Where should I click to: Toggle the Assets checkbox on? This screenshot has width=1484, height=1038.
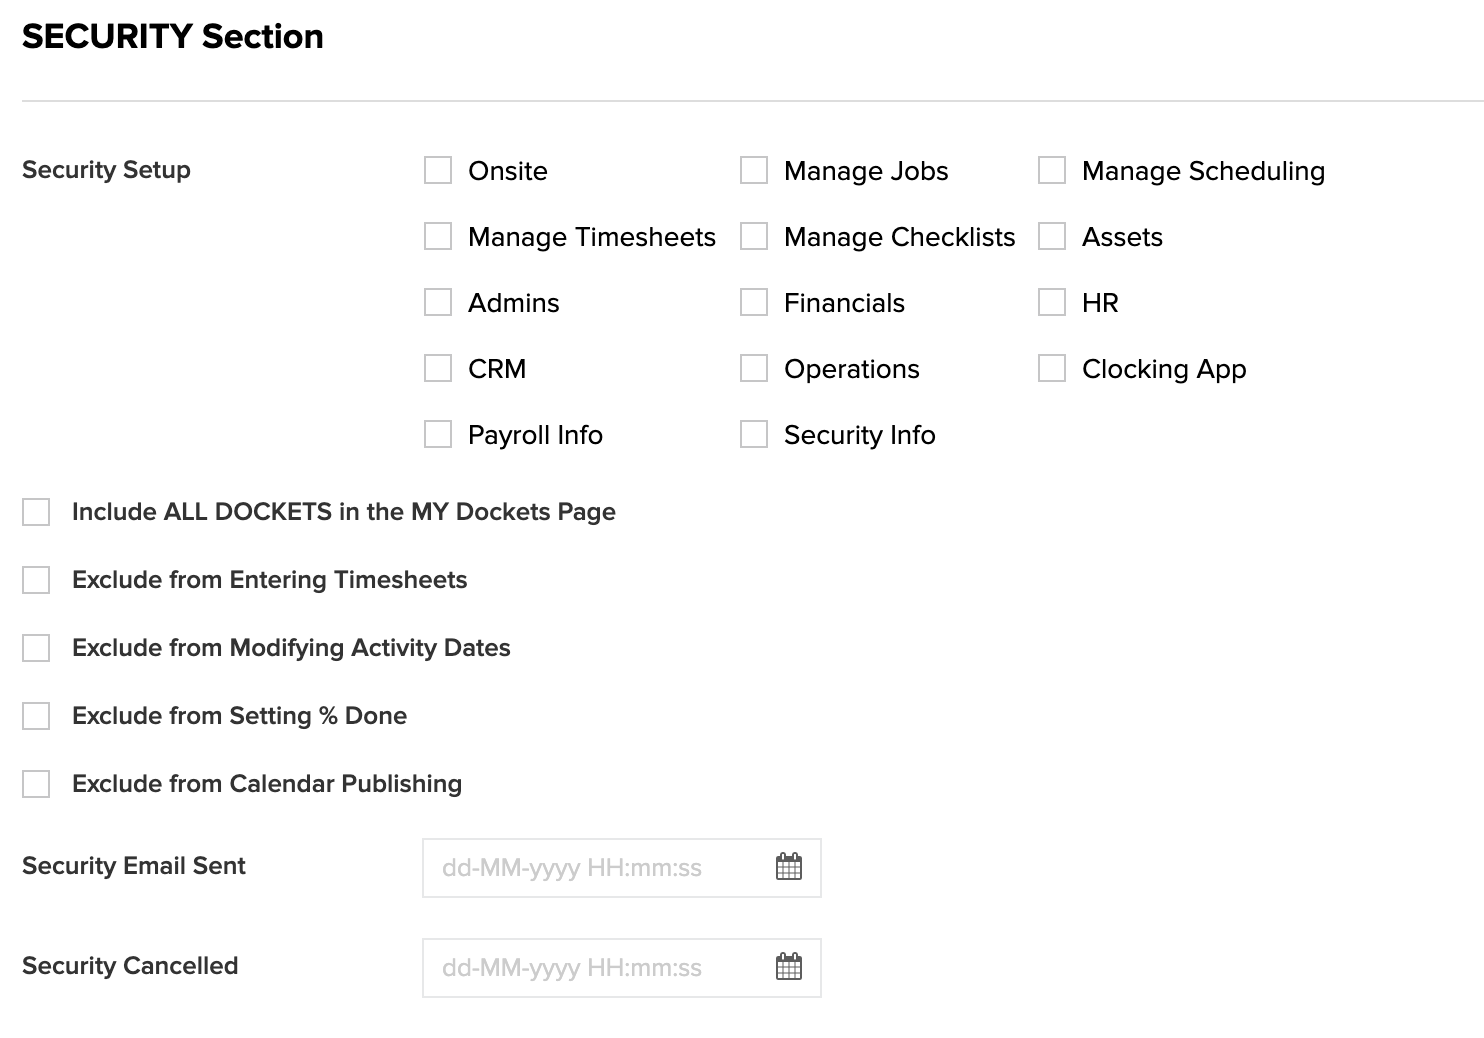click(1051, 236)
